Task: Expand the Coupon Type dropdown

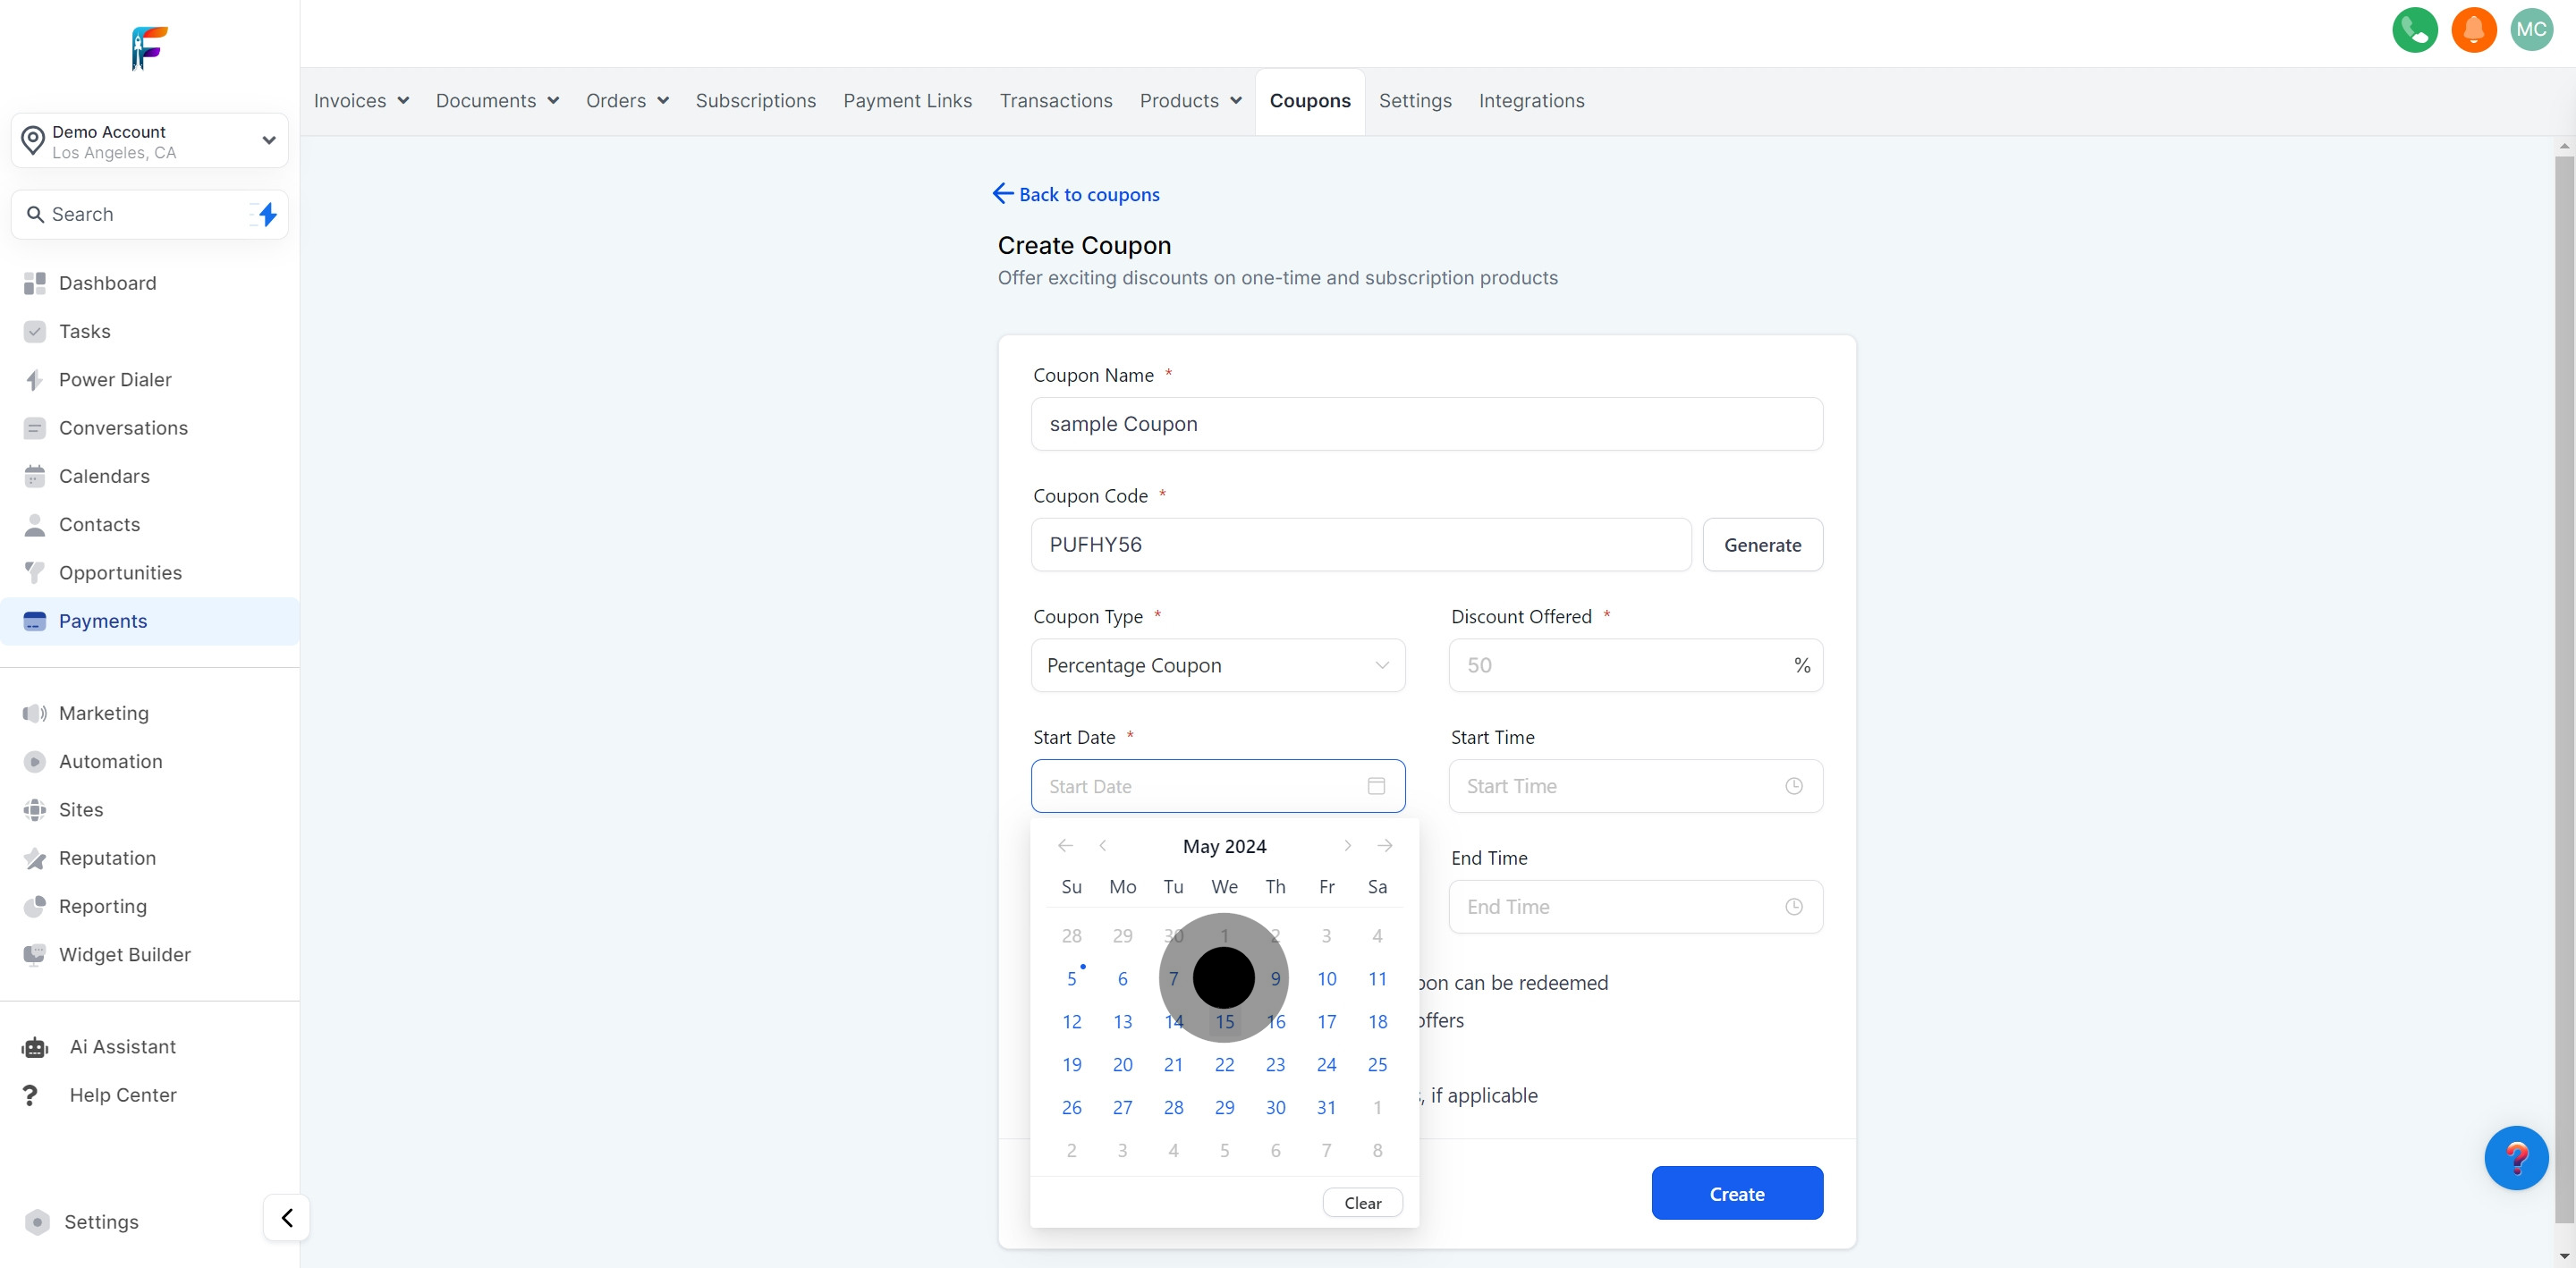Action: [1218, 665]
